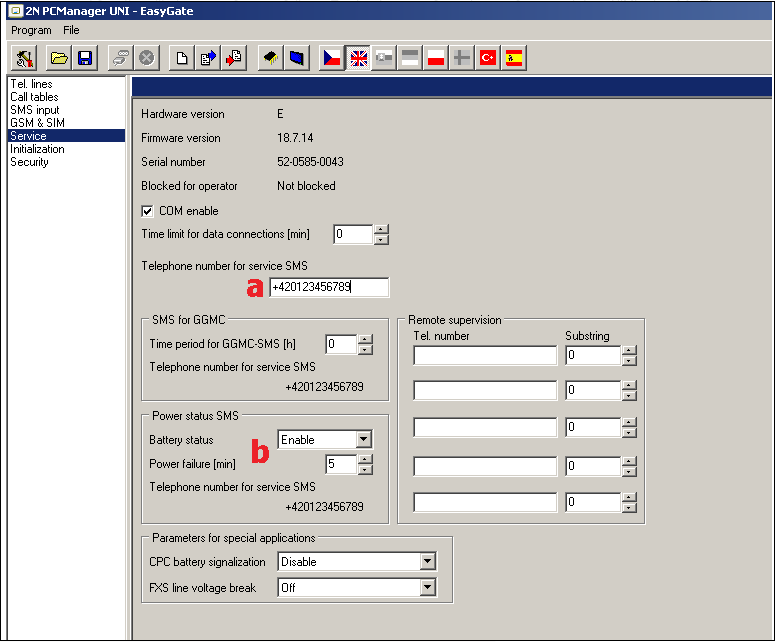Click the greyed round X stop icon
Screen dimensions: 775x642
(147, 58)
